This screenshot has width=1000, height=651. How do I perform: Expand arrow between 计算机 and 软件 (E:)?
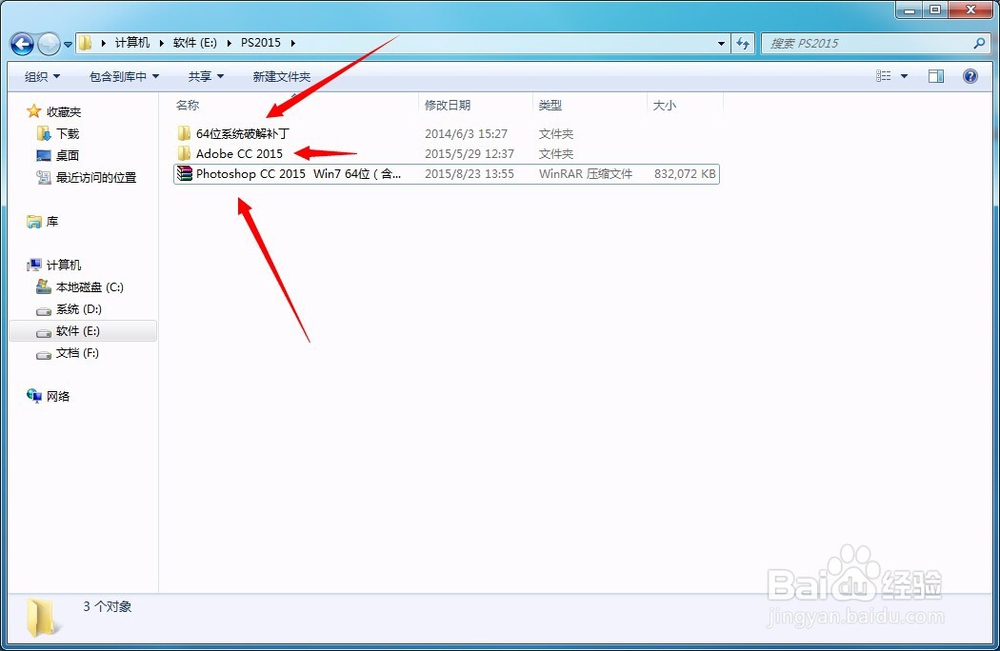tap(161, 43)
